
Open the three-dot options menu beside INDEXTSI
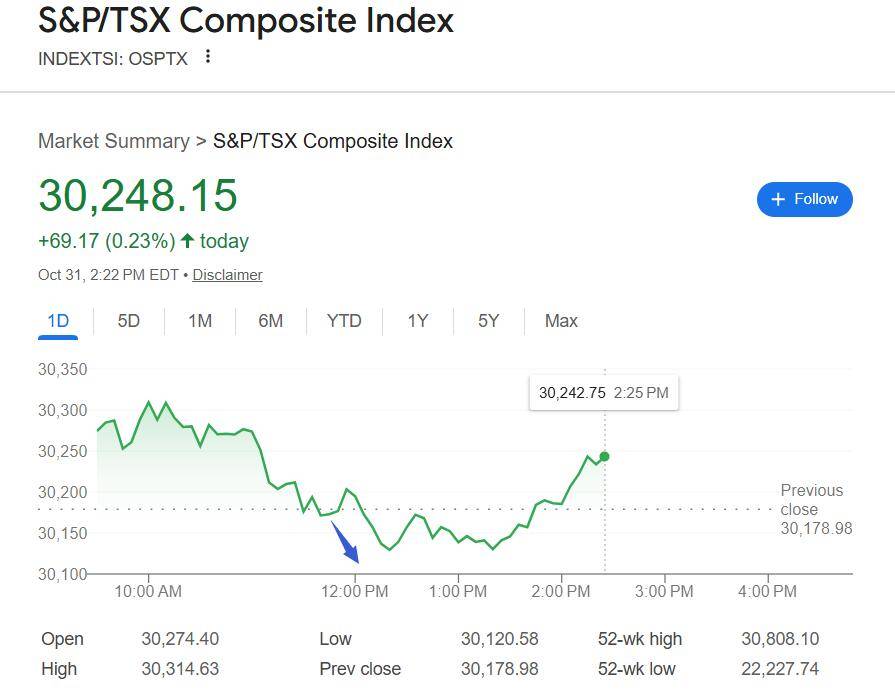(208, 57)
